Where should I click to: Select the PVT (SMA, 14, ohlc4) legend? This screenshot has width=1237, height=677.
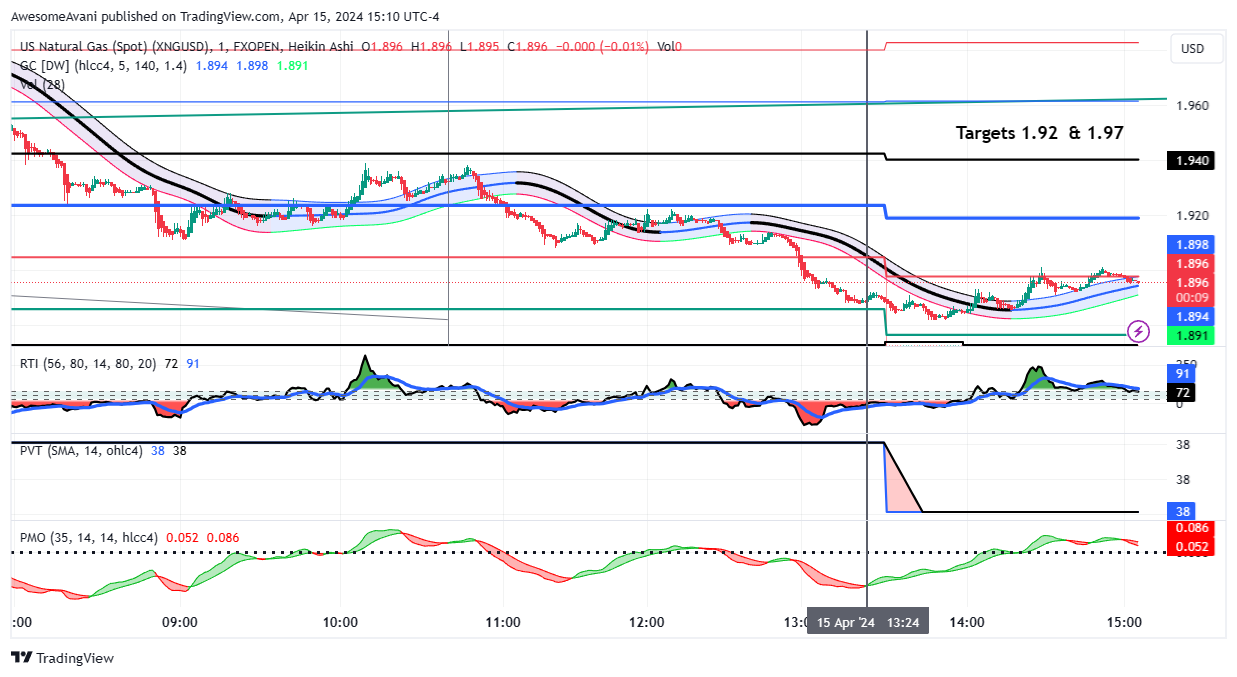tap(82, 451)
